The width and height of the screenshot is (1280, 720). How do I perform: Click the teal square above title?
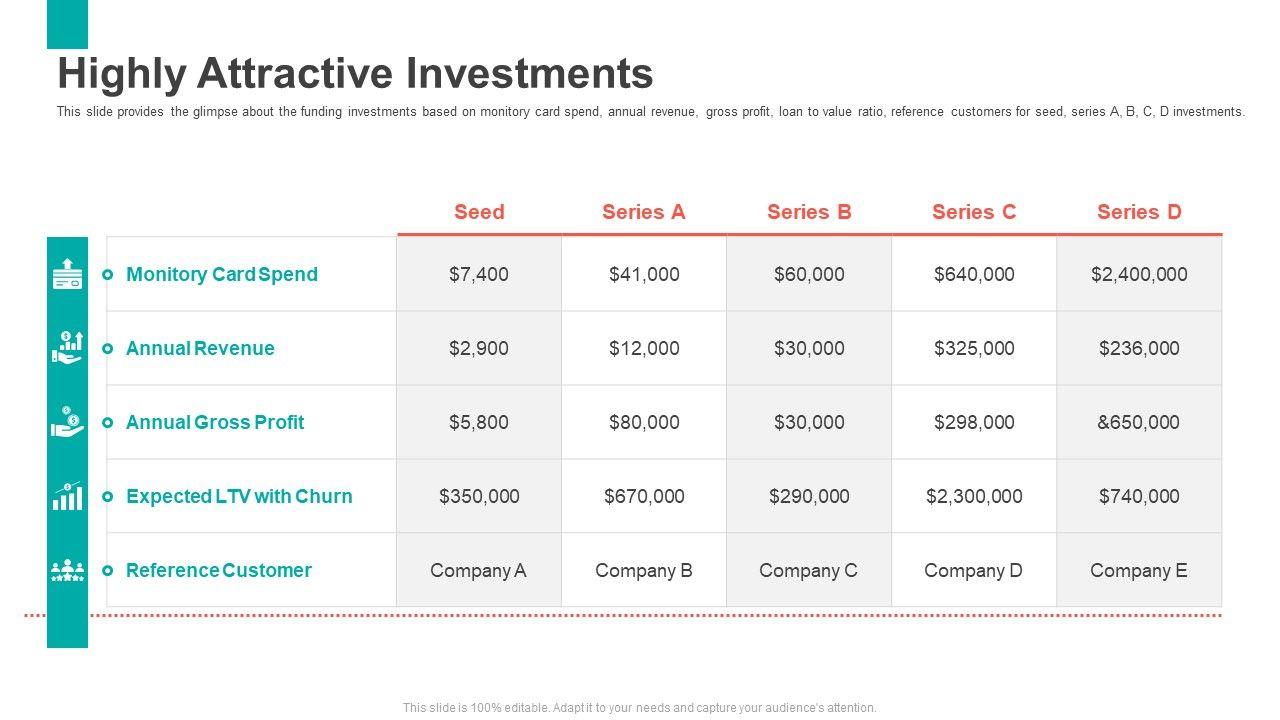67,24
